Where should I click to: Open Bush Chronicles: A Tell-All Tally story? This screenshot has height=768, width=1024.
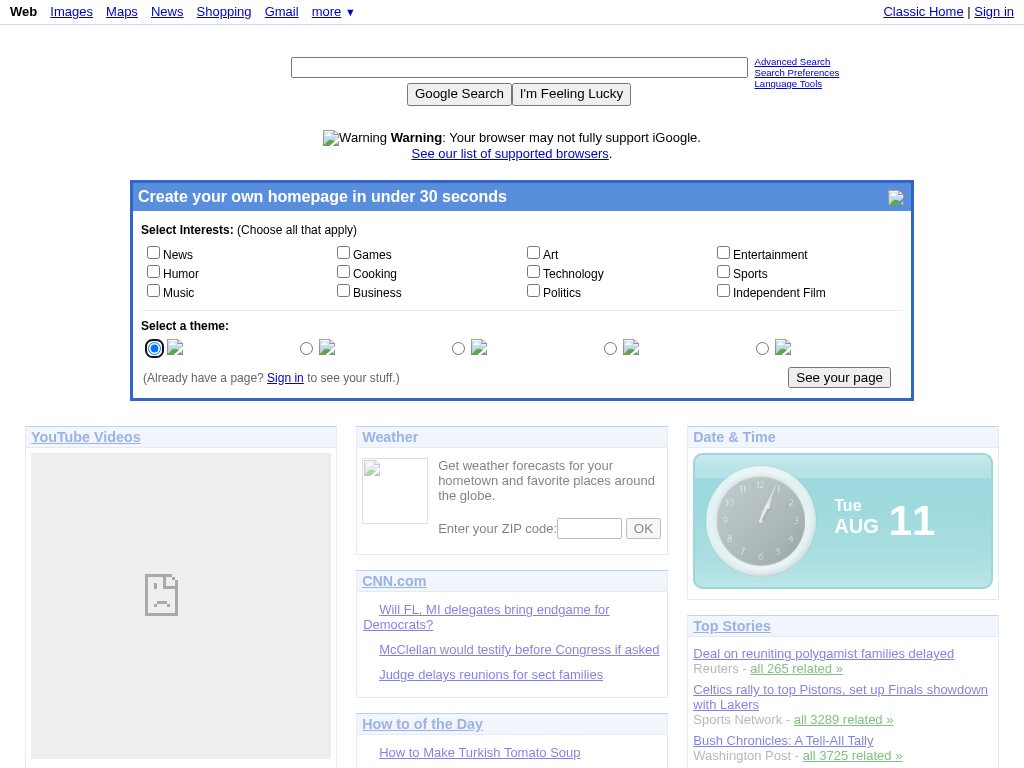(x=783, y=741)
